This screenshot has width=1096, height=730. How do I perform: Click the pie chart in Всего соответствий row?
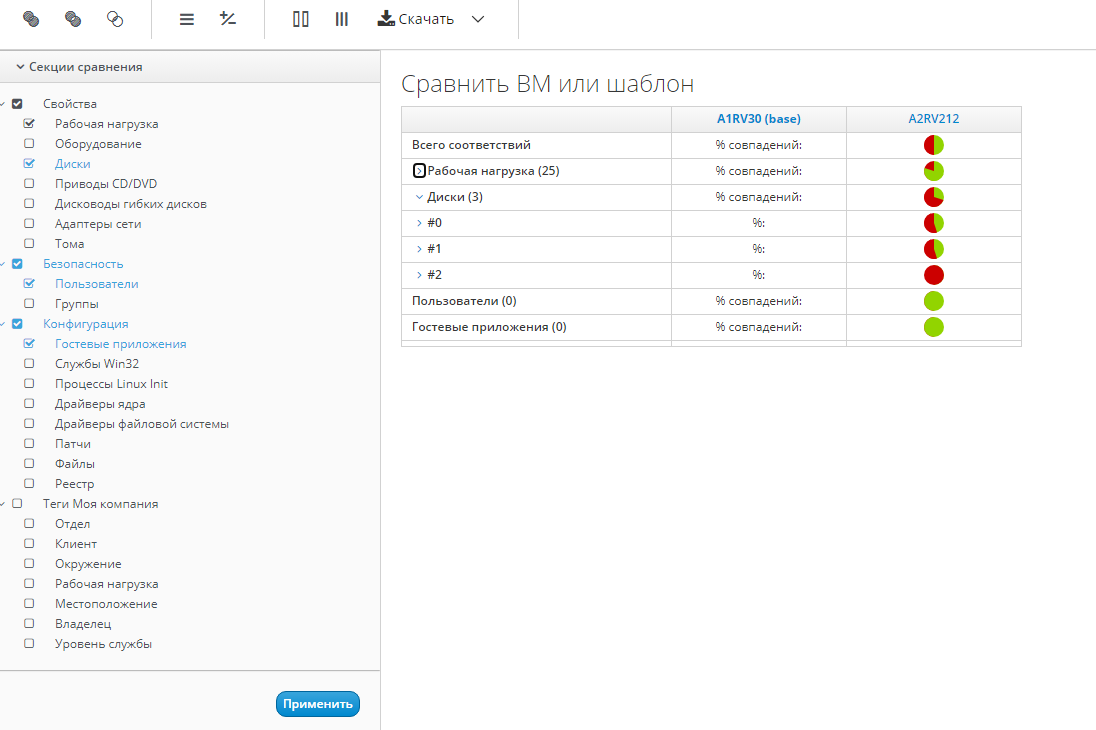click(x=934, y=145)
